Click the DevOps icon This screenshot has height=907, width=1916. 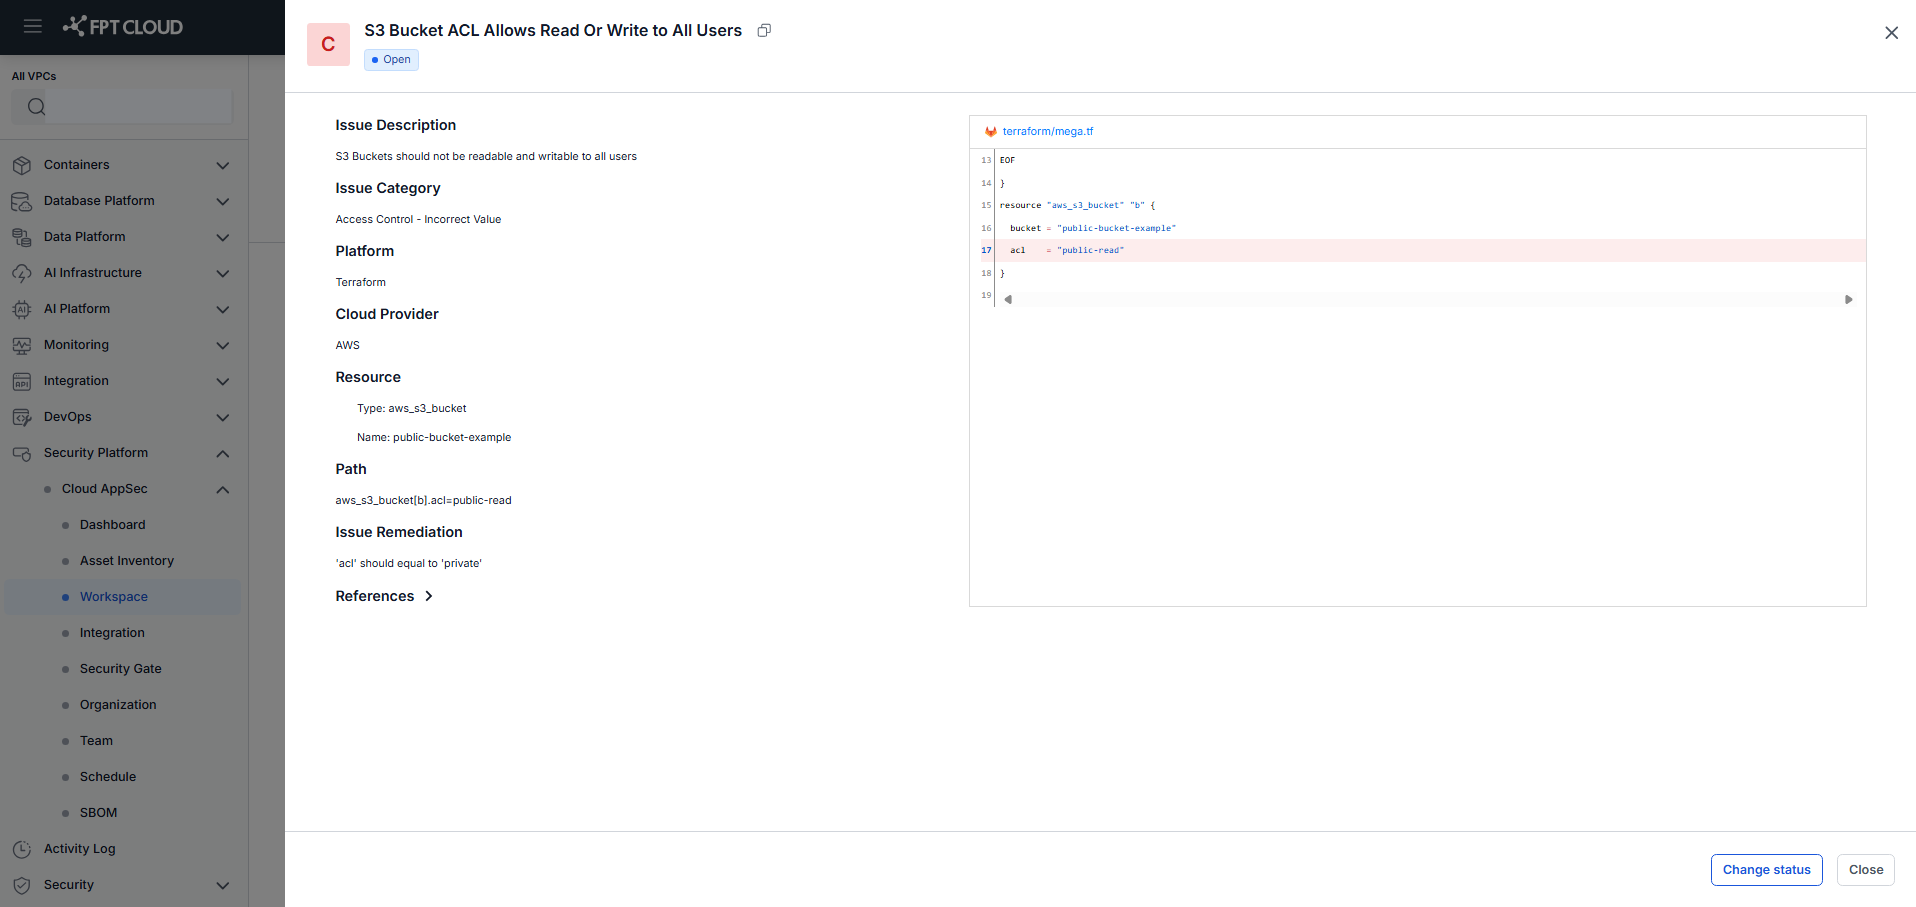point(22,417)
